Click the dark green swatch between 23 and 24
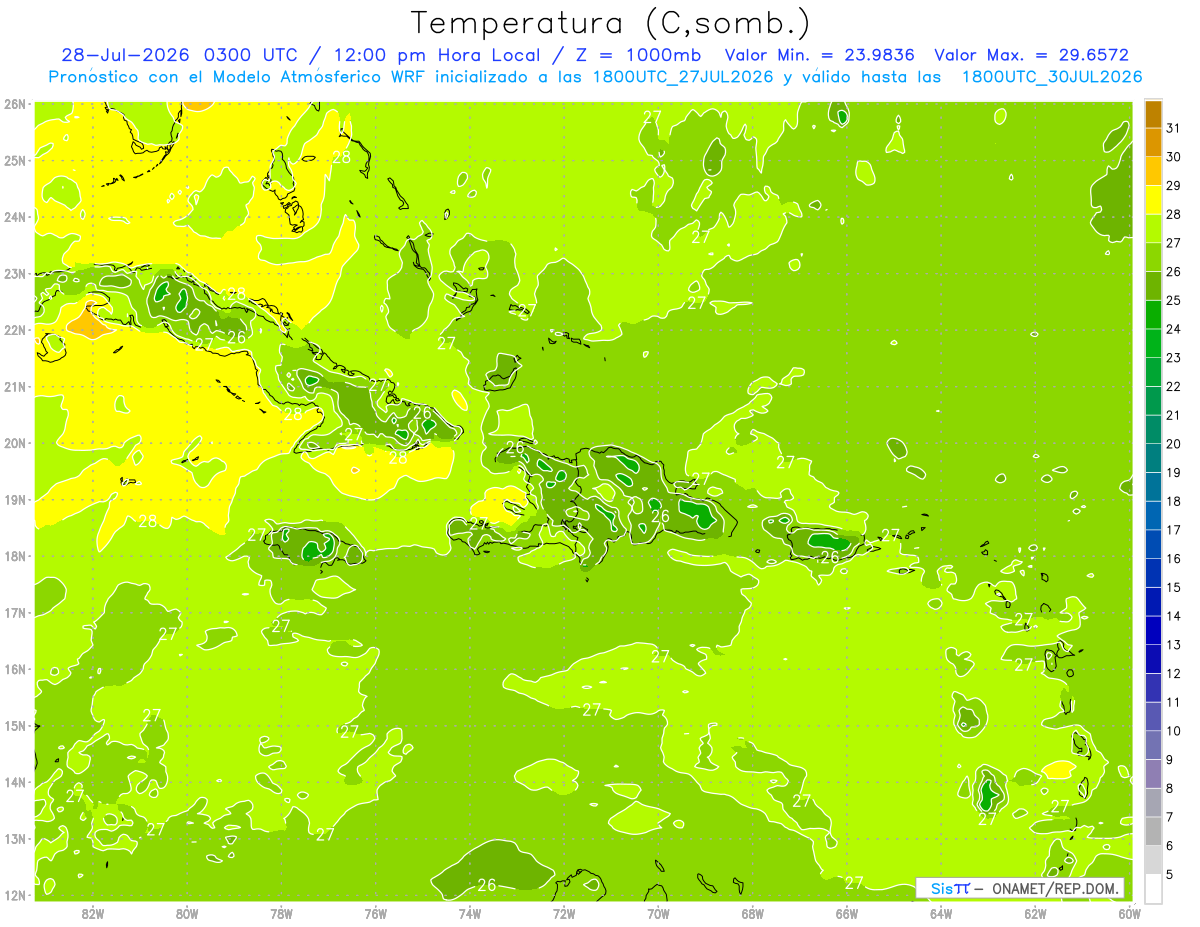The width and height of the screenshot is (1200, 927). click(1153, 343)
